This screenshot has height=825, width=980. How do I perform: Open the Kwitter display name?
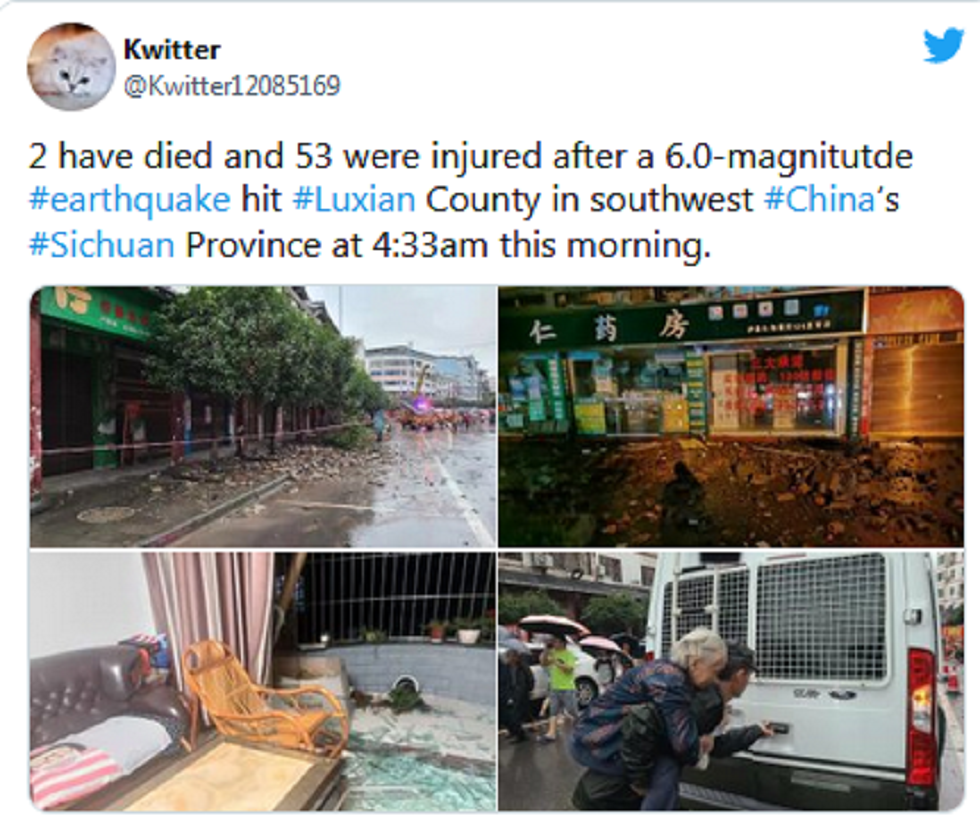172,49
